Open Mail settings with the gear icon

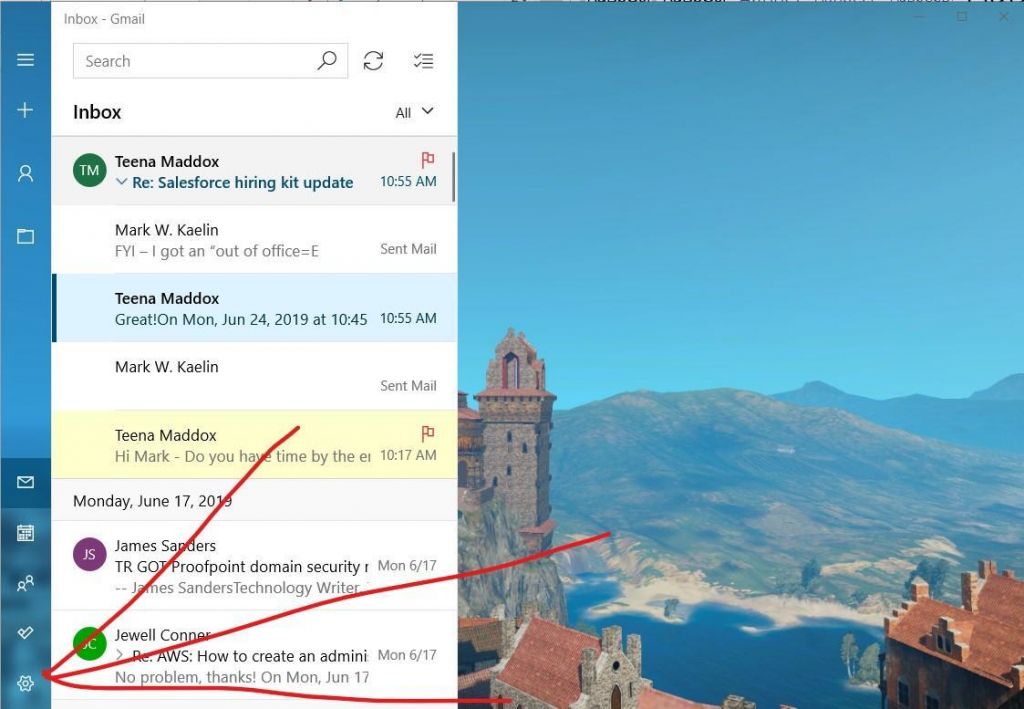click(25, 684)
